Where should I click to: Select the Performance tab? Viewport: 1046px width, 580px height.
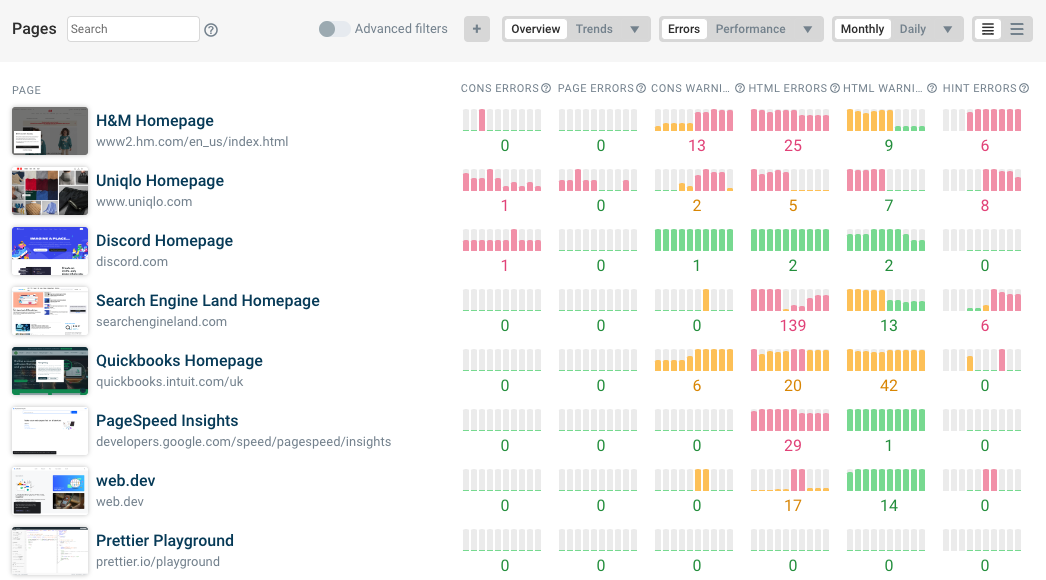(x=750, y=29)
